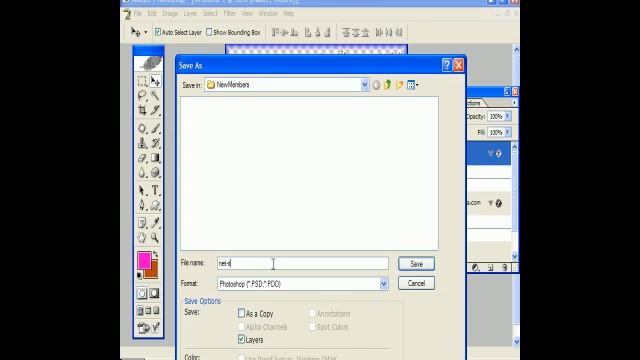Select the Notes tool
Viewport: 640px width, 360px height.
point(142,223)
